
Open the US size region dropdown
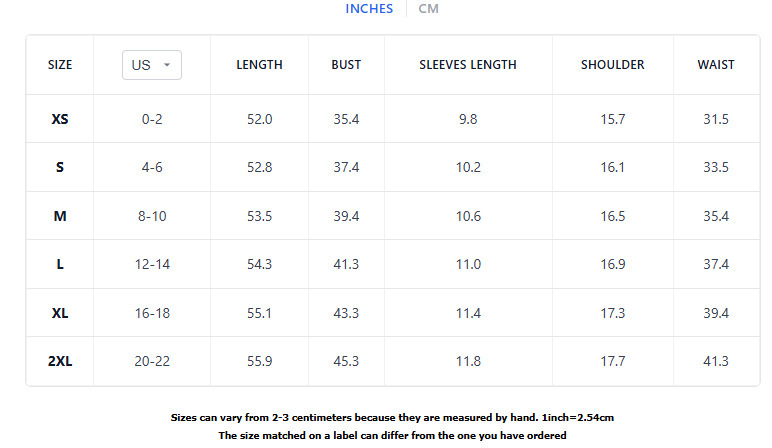point(152,65)
